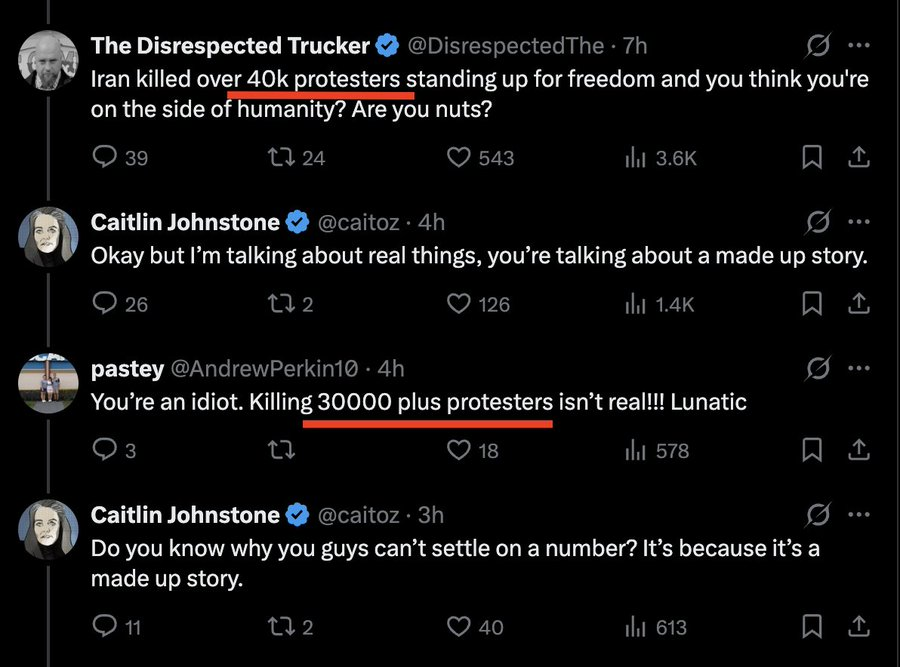Bookmark Caitlin's 'settle on a number' tweet

(812, 627)
